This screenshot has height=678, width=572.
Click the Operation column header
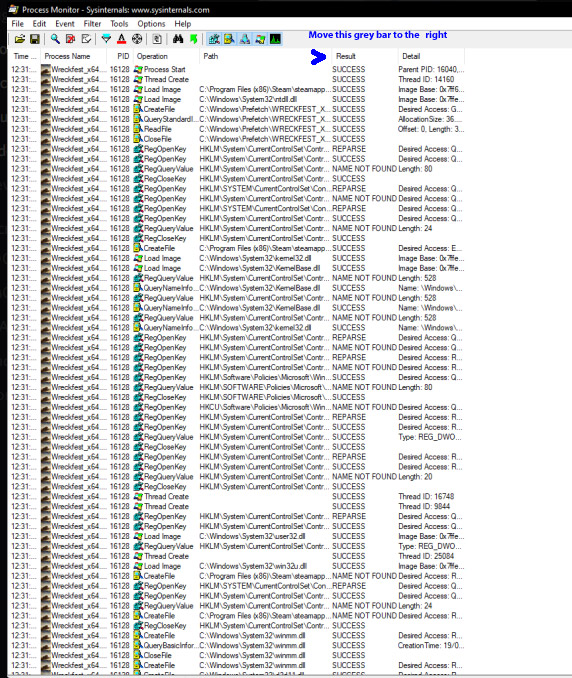[x=166, y=56]
